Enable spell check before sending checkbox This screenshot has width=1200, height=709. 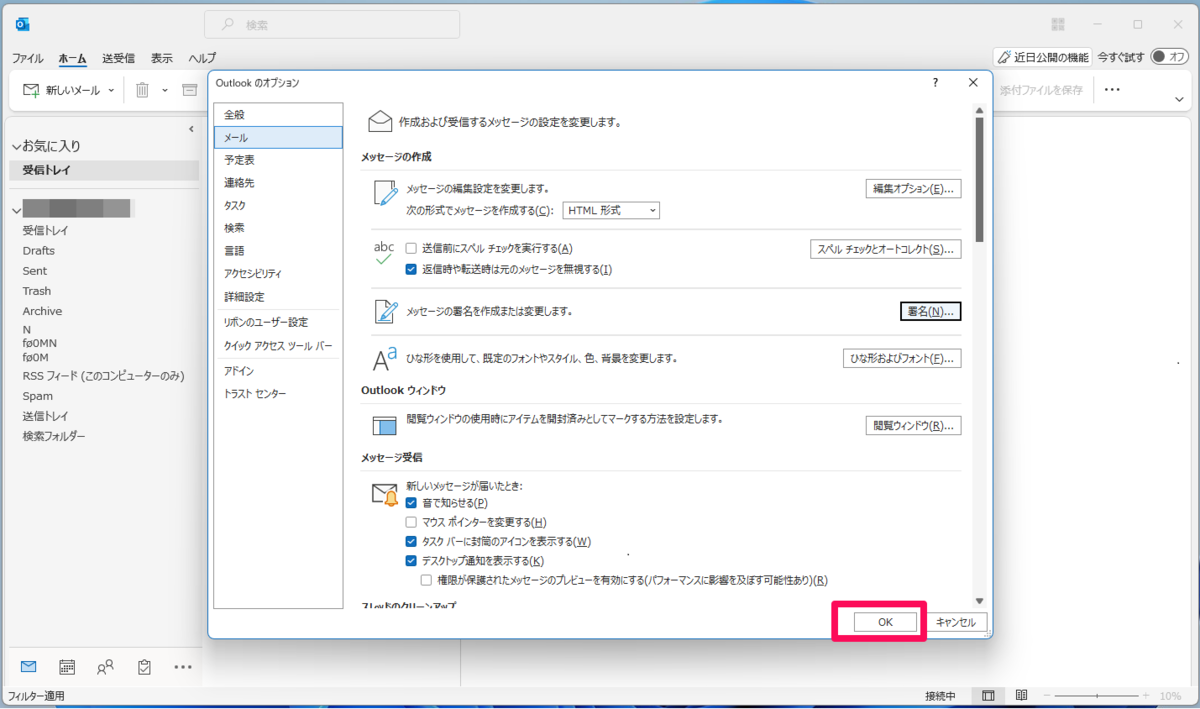[x=411, y=248]
